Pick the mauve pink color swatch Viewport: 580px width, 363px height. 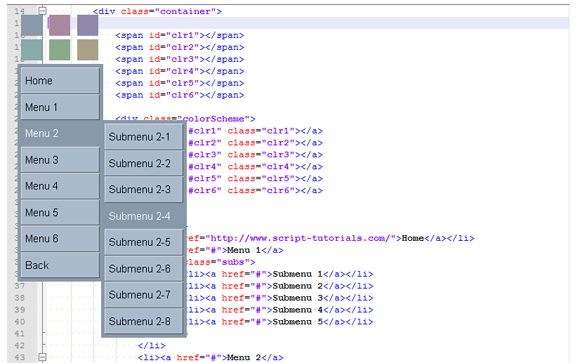(60, 25)
